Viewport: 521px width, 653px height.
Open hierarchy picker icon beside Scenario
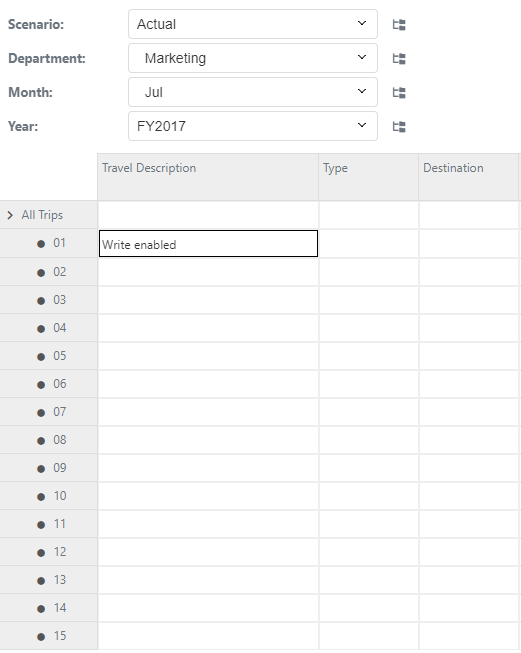click(399, 25)
